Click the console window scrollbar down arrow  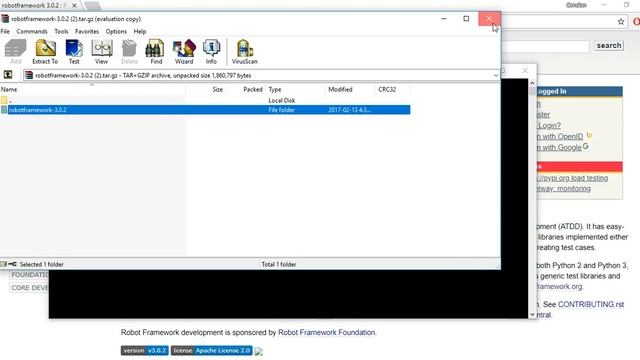coord(532,314)
